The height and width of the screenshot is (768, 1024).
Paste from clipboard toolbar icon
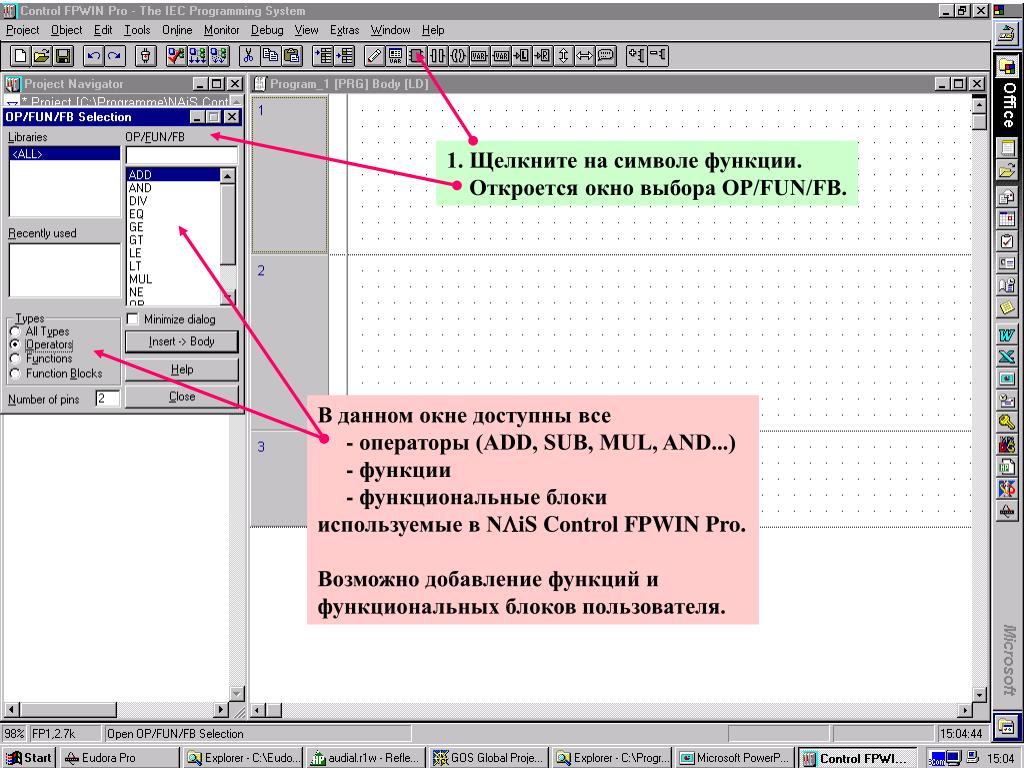(291, 56)
